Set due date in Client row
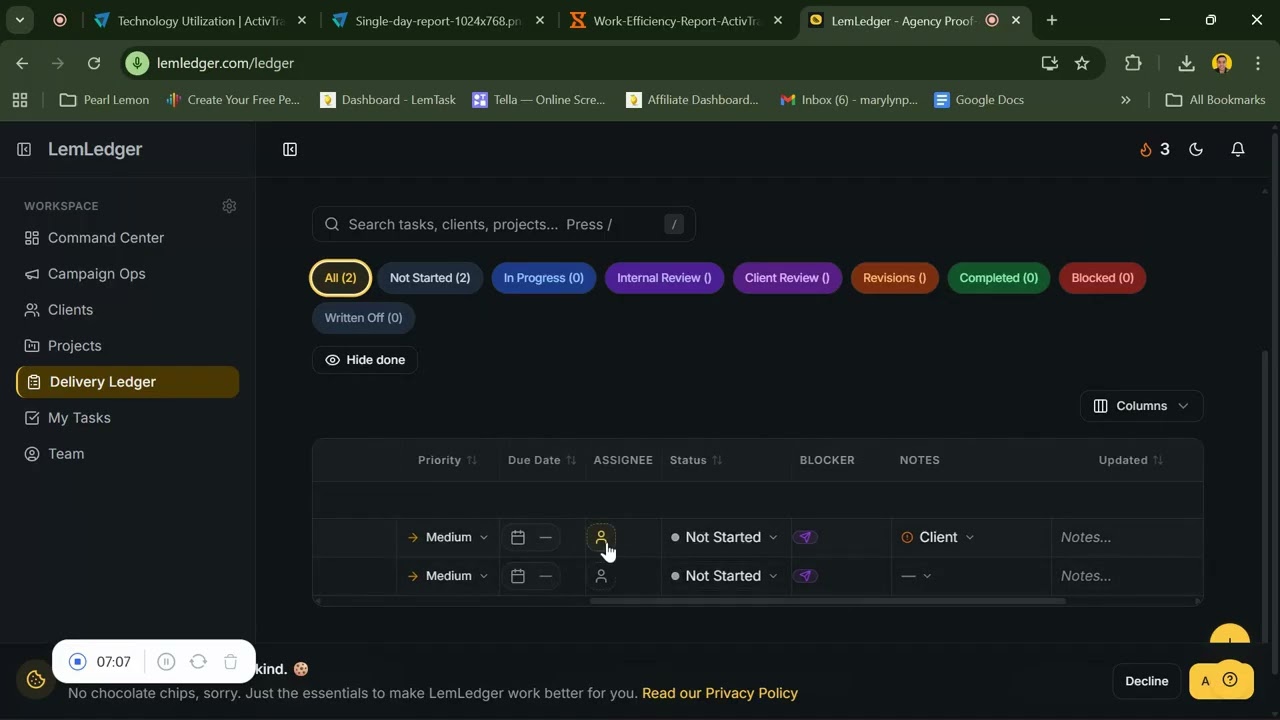Viewport: 1280px width, 720px height. 531,537
